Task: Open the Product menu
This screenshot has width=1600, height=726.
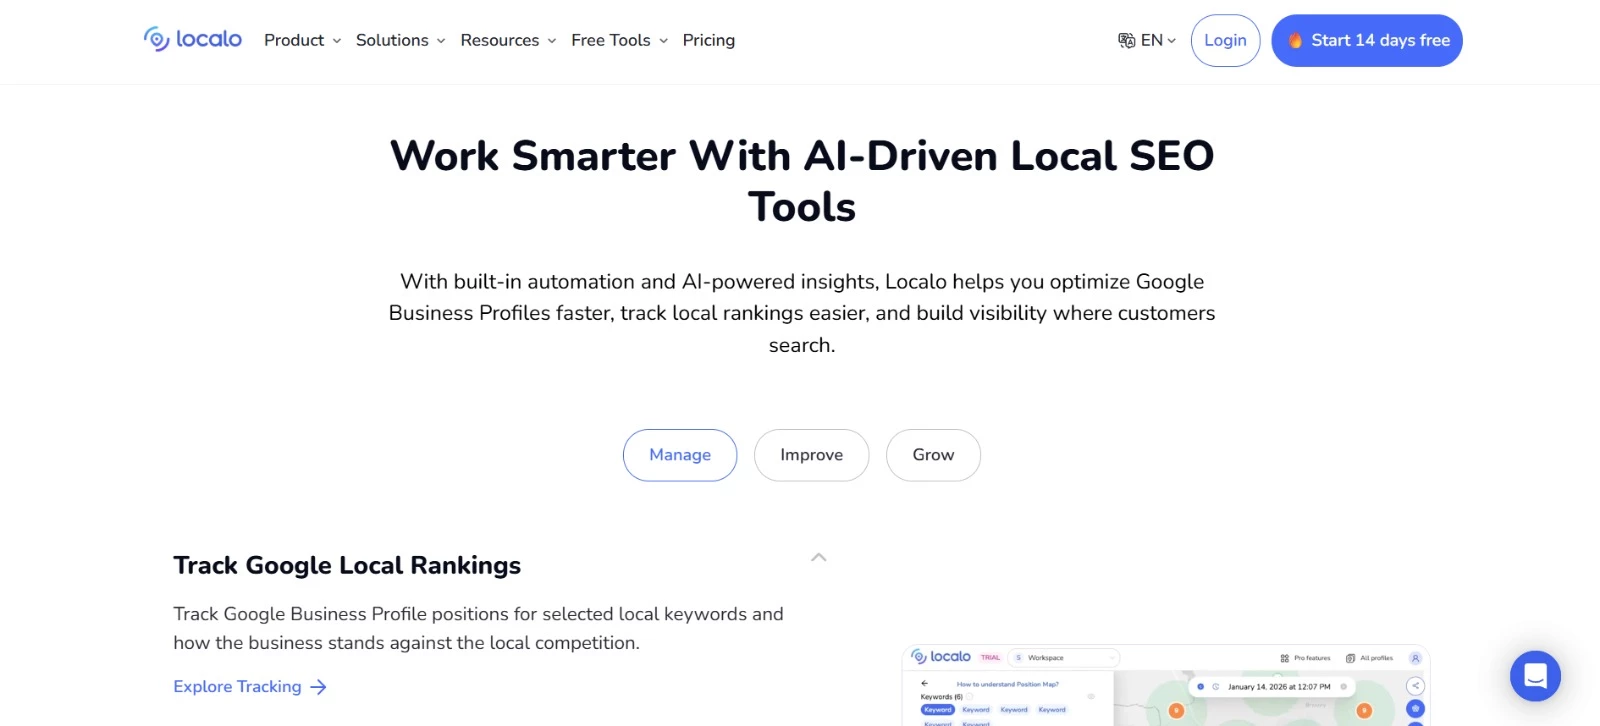Action: pyautogui.click(x=302, y=40)
